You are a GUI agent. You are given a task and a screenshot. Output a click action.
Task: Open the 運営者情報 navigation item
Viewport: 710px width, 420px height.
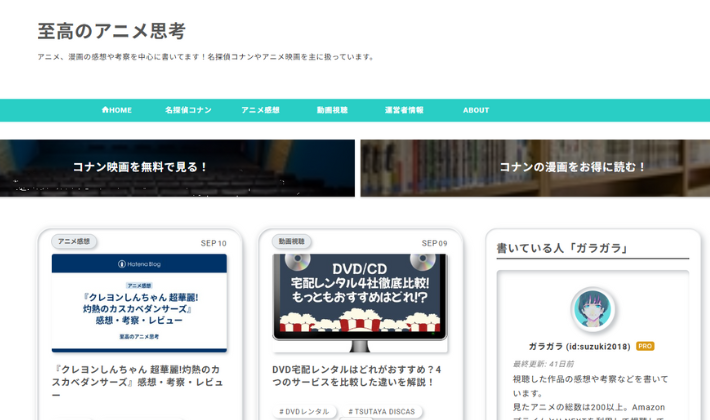point(404,110)
